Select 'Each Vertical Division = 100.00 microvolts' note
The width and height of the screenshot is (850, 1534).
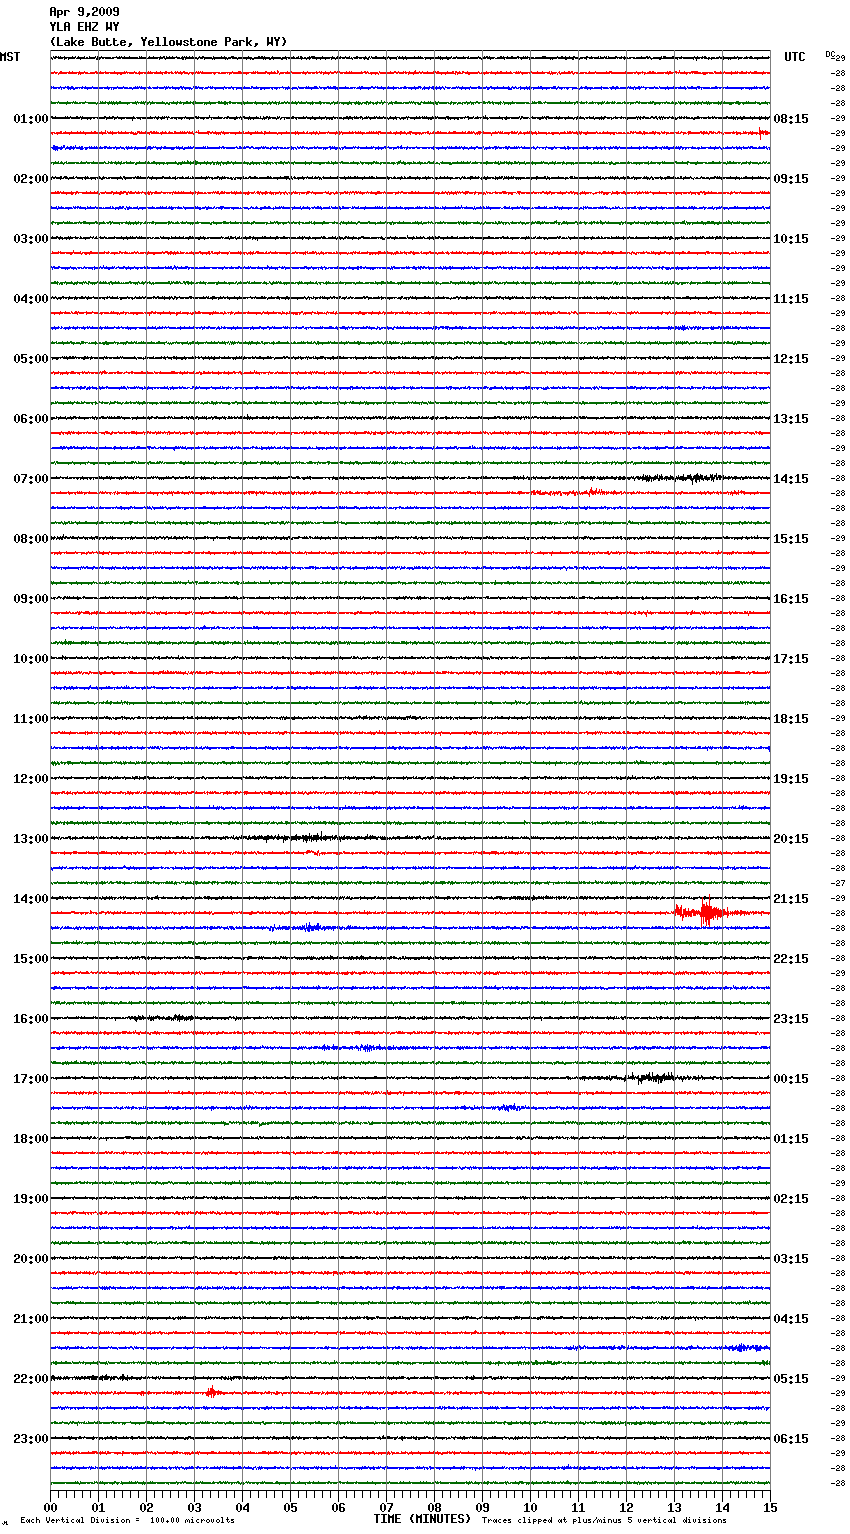(127, 1521)
